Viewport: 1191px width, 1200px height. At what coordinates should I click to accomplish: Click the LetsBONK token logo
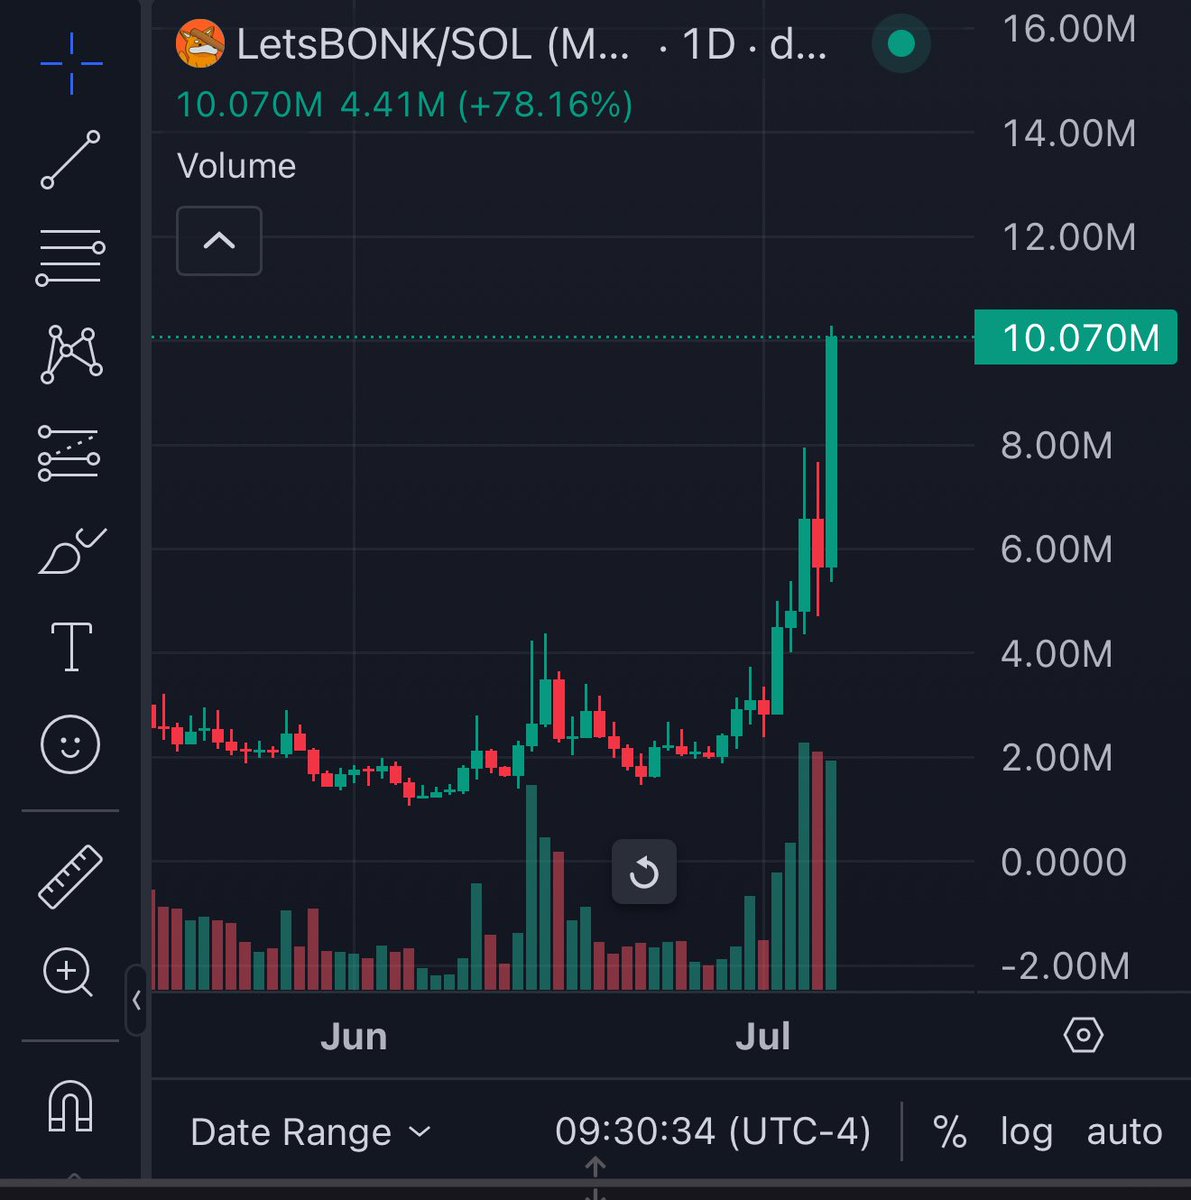[200, 45]
